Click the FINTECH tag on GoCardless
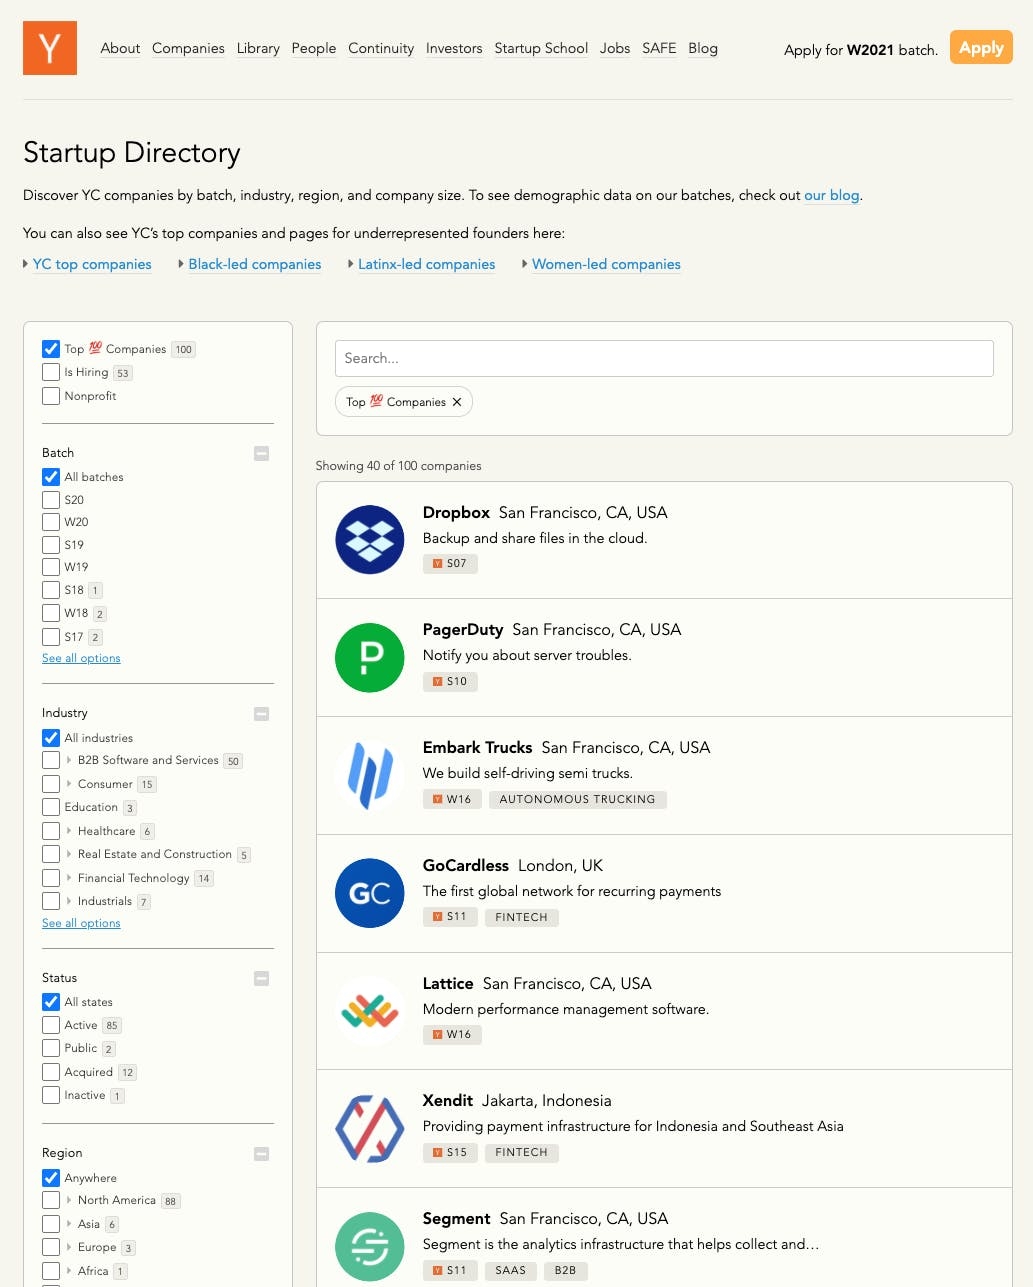The height and width of the screenshot is (1287, 1033). 521,917
